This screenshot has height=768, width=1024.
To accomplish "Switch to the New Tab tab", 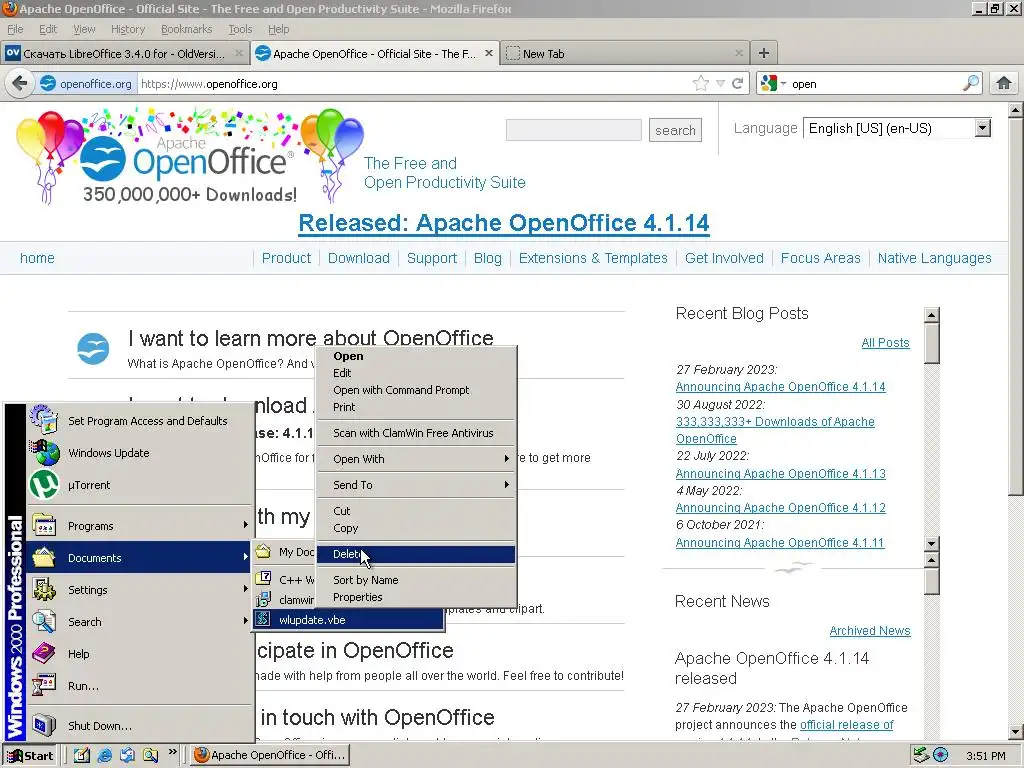I will tap(626, 54).
